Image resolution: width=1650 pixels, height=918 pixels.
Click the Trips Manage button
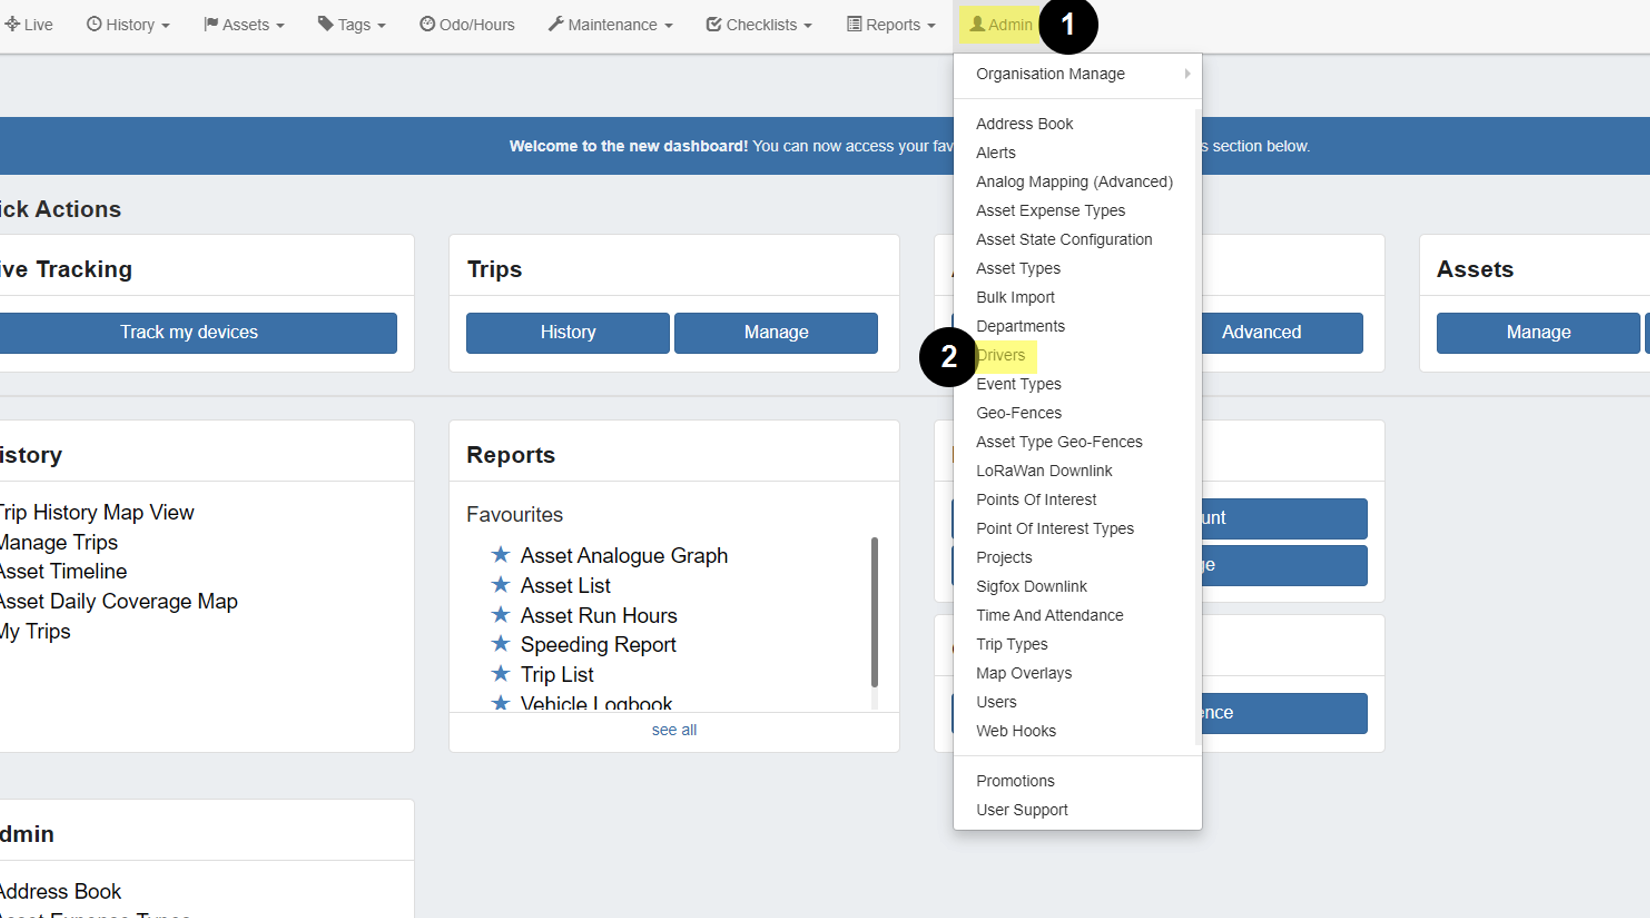[x=776, y=333]
